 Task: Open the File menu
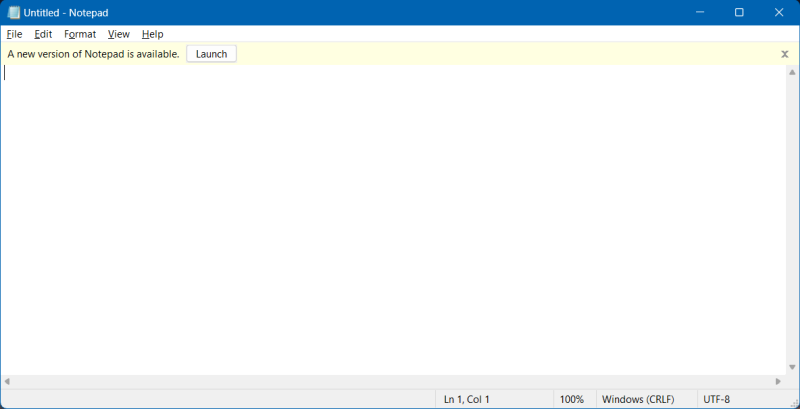coord(14,34)
